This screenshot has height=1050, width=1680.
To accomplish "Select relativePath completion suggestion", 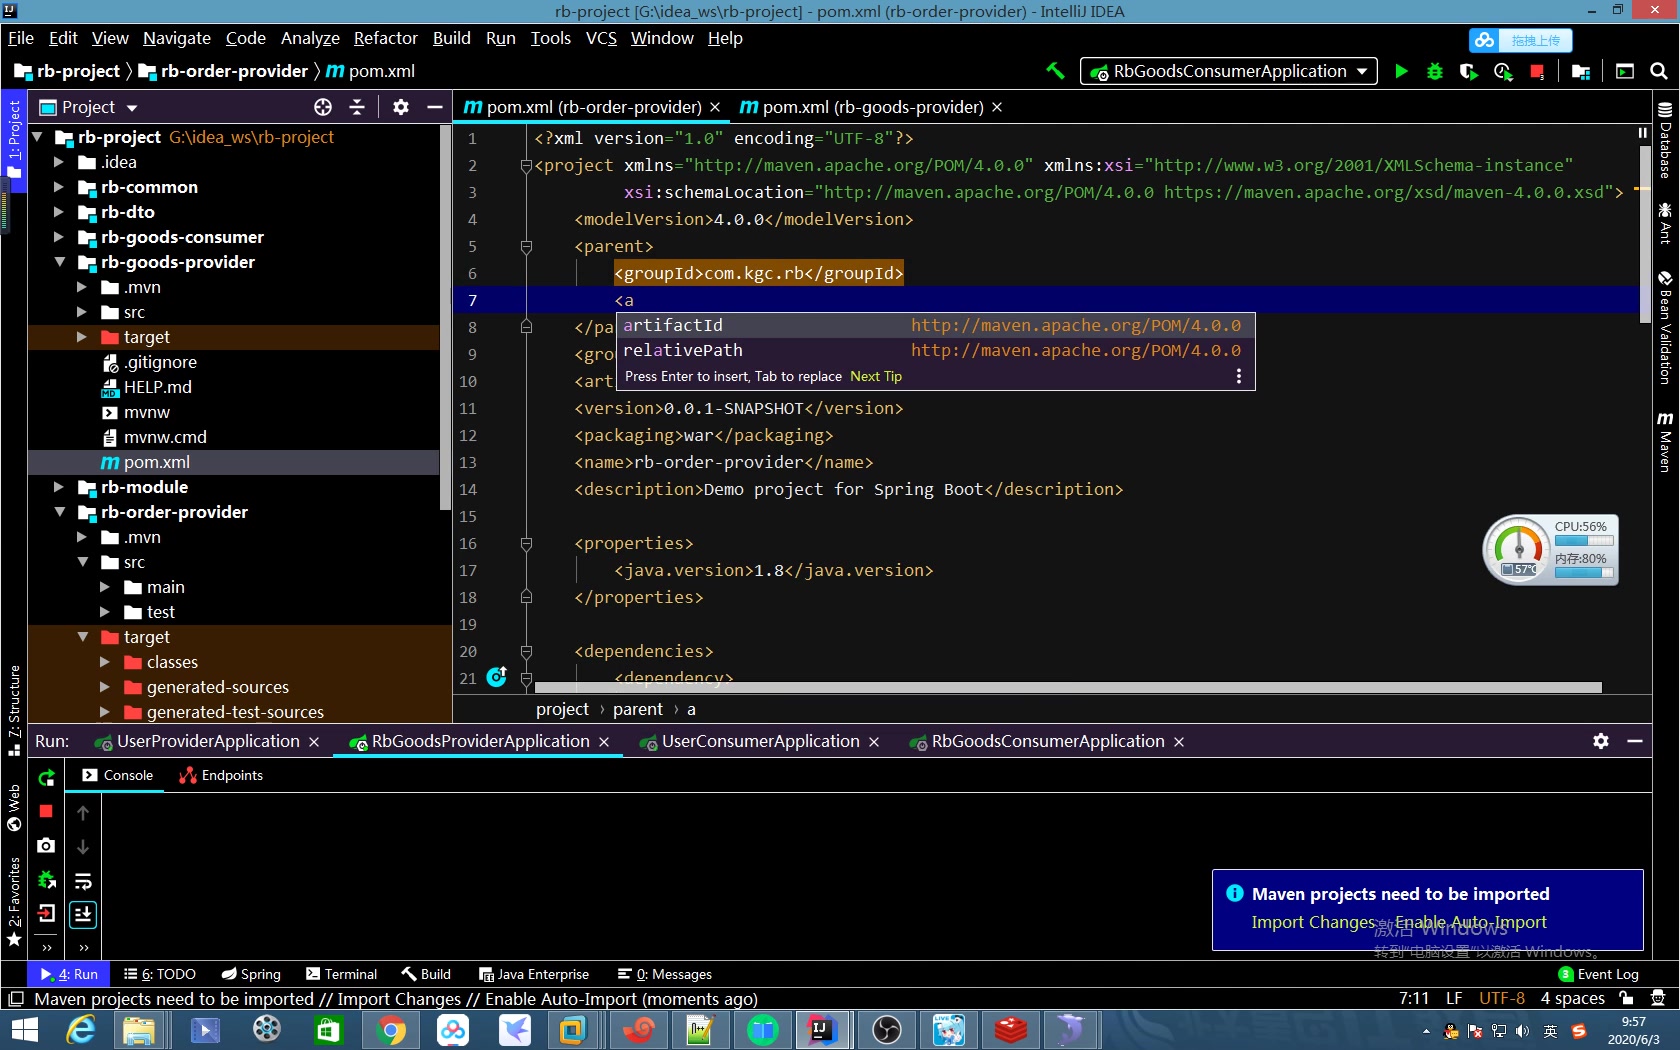I will (x=935, y=350).
